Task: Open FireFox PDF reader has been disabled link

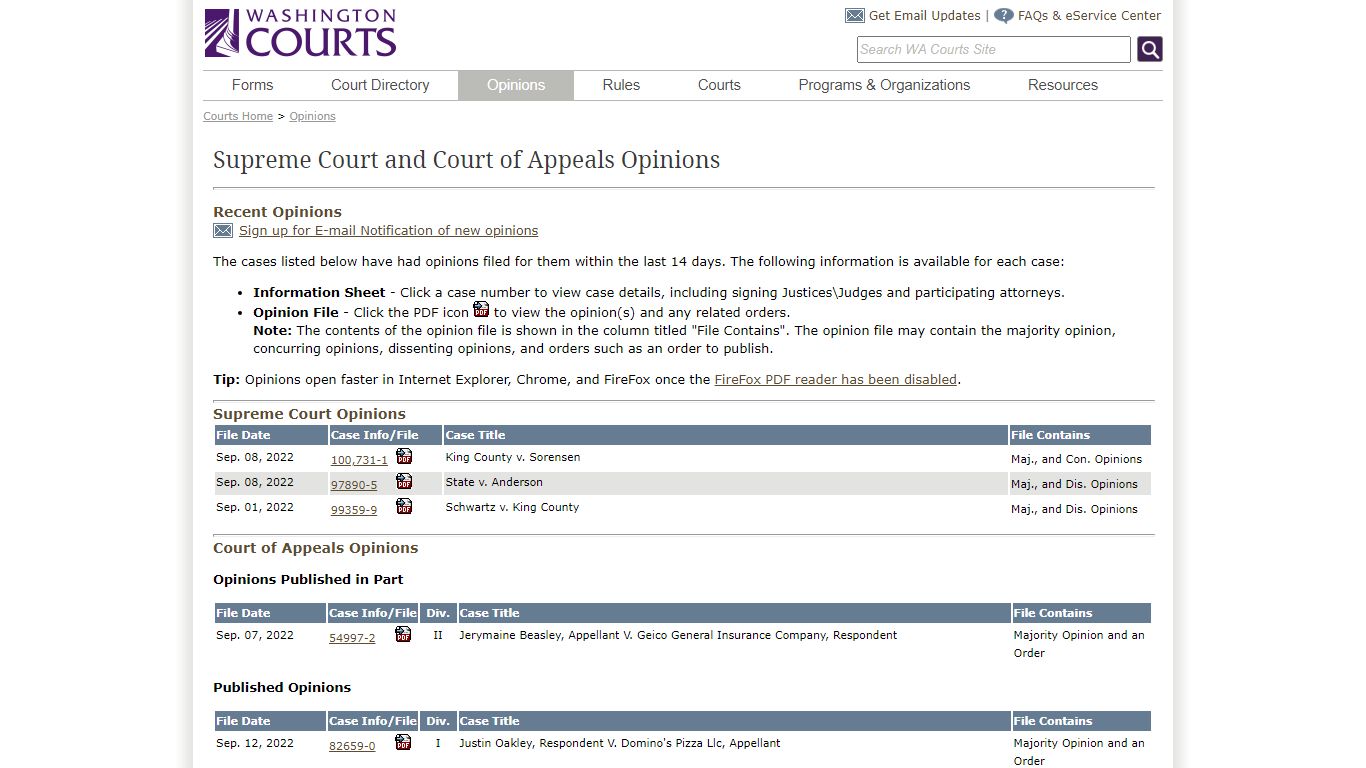Action: pos(836,380)
